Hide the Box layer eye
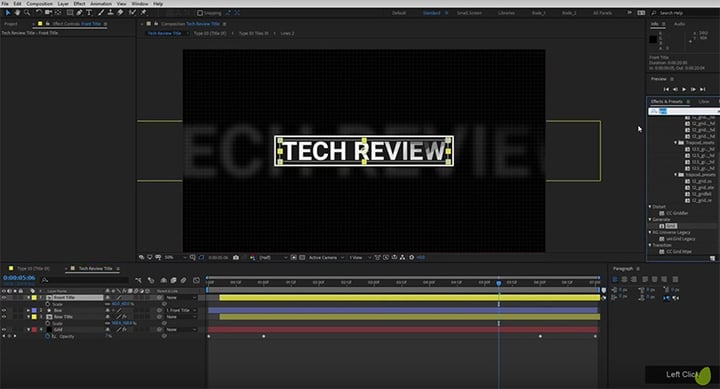720x389 pixels. (4, 310)
